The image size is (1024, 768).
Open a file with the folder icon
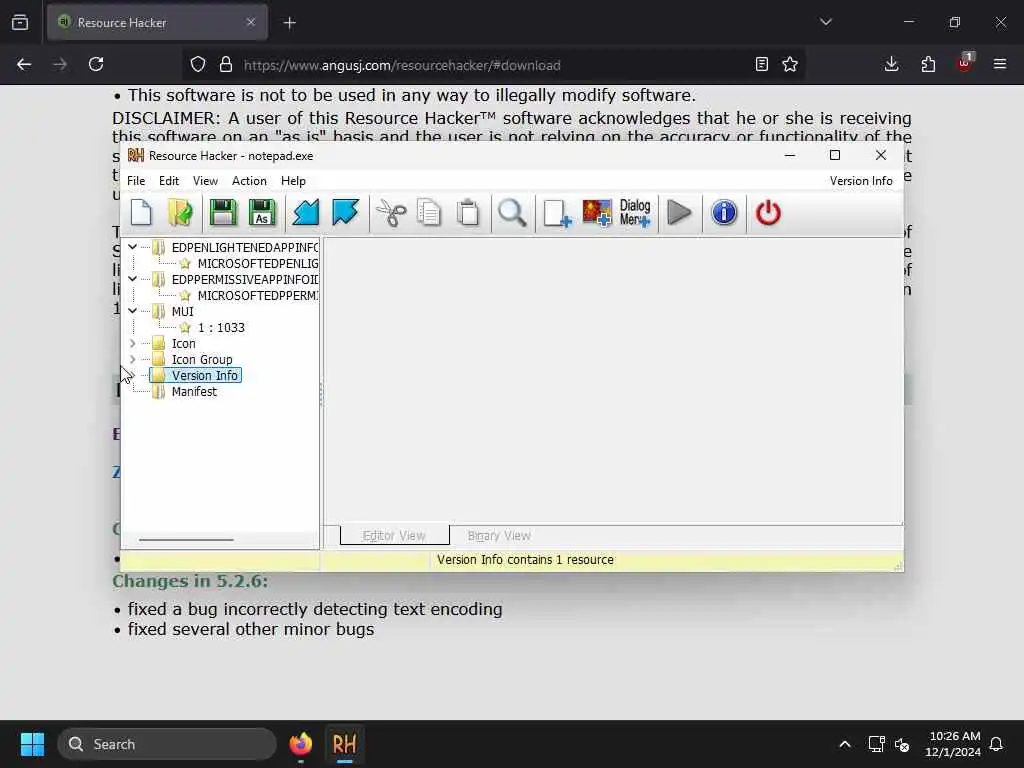point(180,213)
